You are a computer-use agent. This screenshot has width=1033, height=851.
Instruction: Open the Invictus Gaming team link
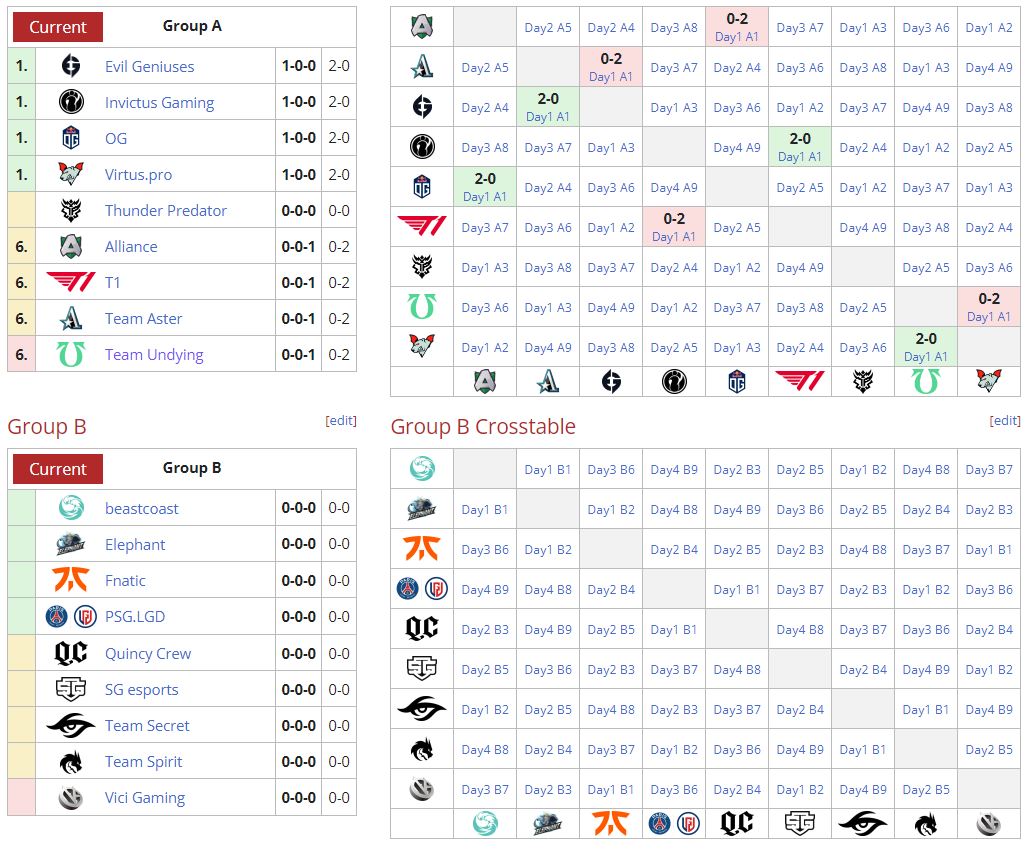(159, 103)
